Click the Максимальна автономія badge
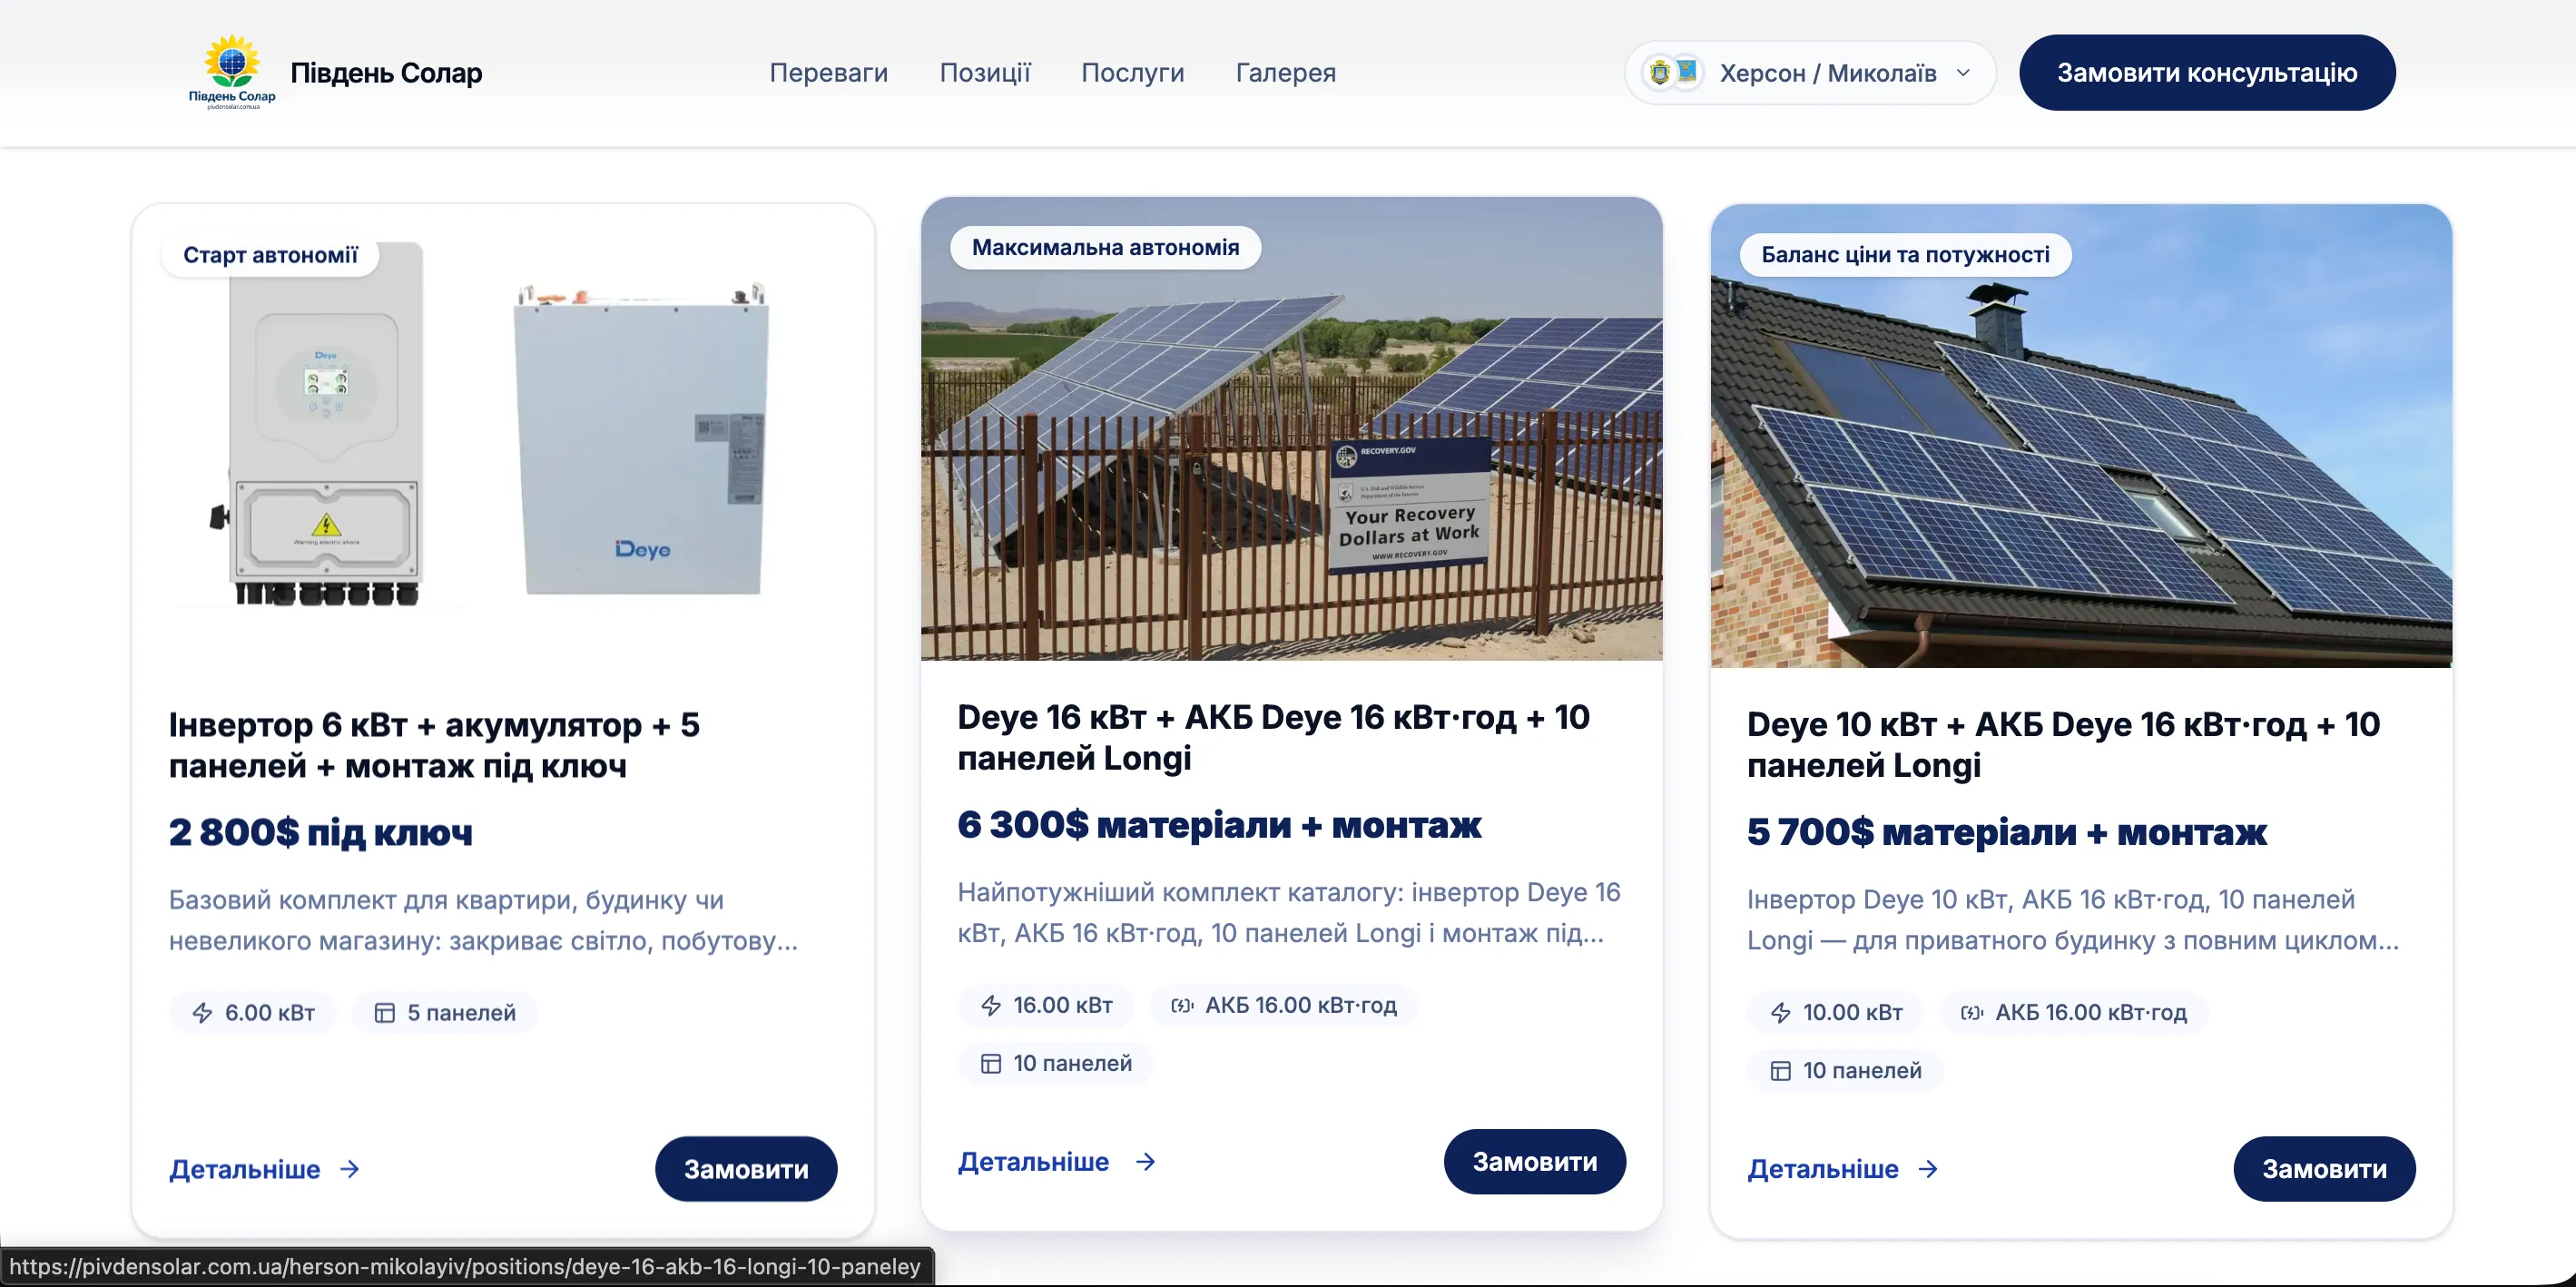The width and height of the screenshot is (2576, 1287). pyautogui.click(x=1105, y=247)
